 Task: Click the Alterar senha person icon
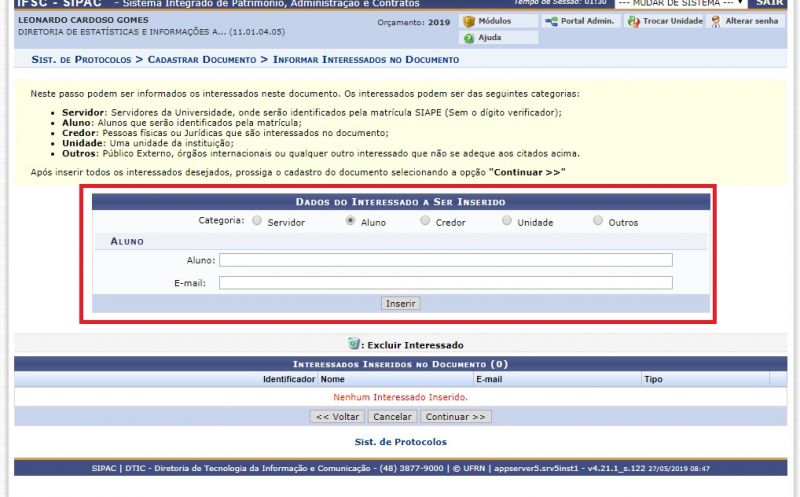(716, 21)
